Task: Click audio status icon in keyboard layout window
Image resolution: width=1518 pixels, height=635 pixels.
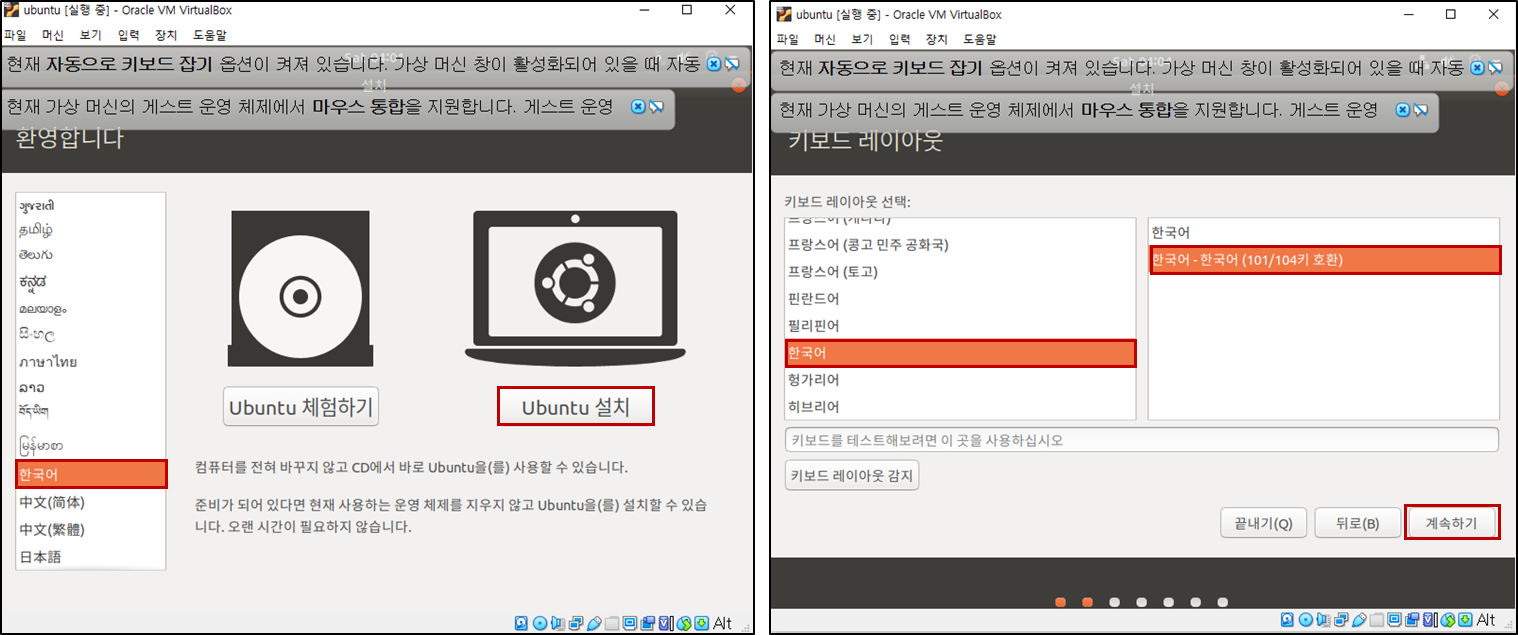Action: click(1322, 622)
